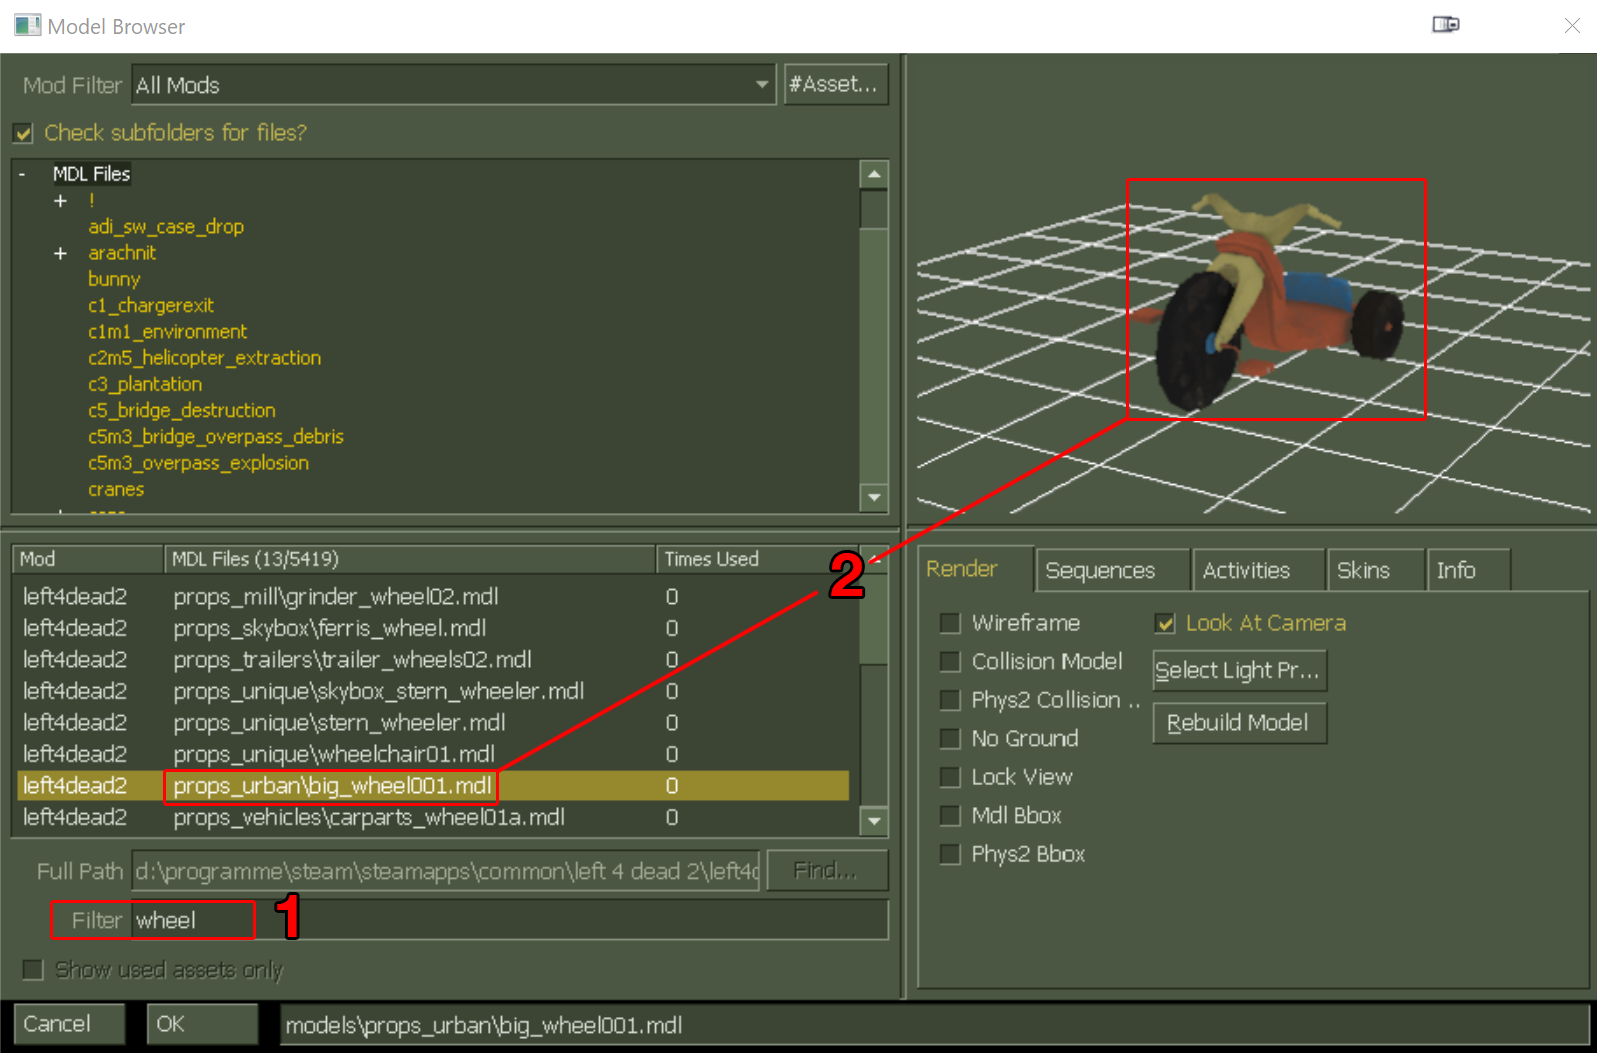Sort by the MDL Files column header
The image size is (1597, 1053).
point(409,559)
